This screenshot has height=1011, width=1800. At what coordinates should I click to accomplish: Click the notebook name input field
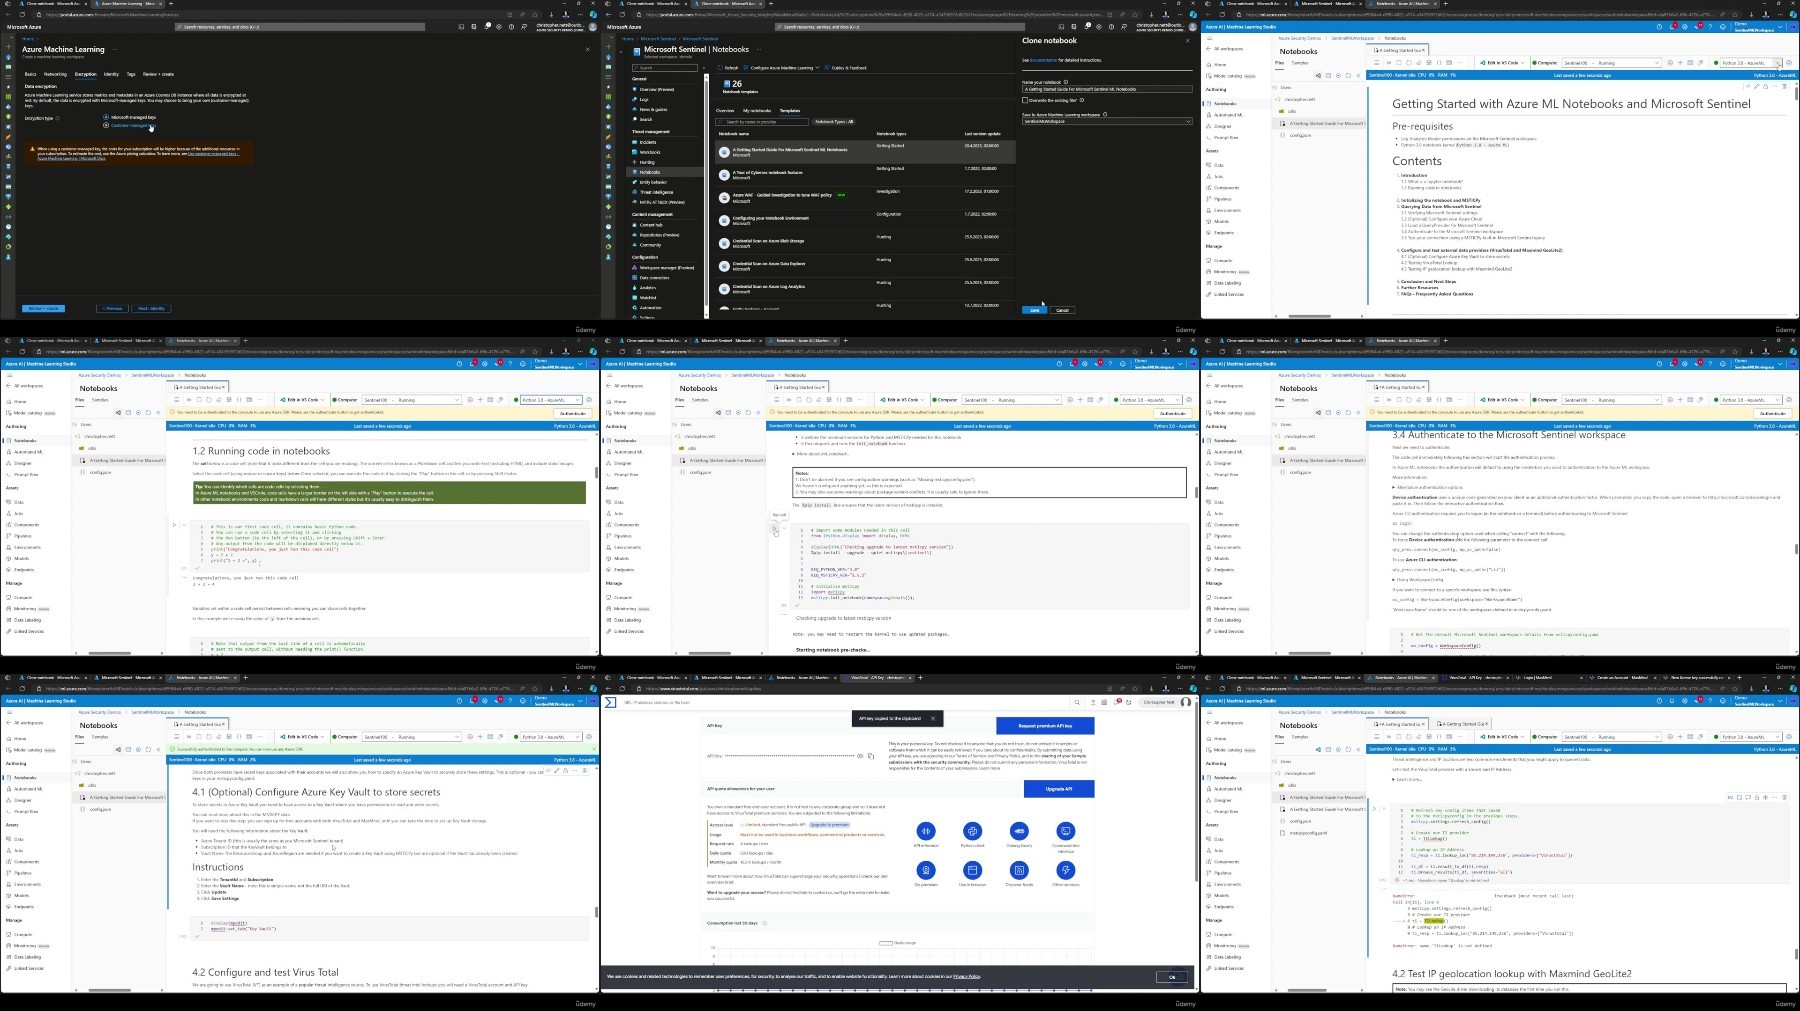coord(1107,89)
